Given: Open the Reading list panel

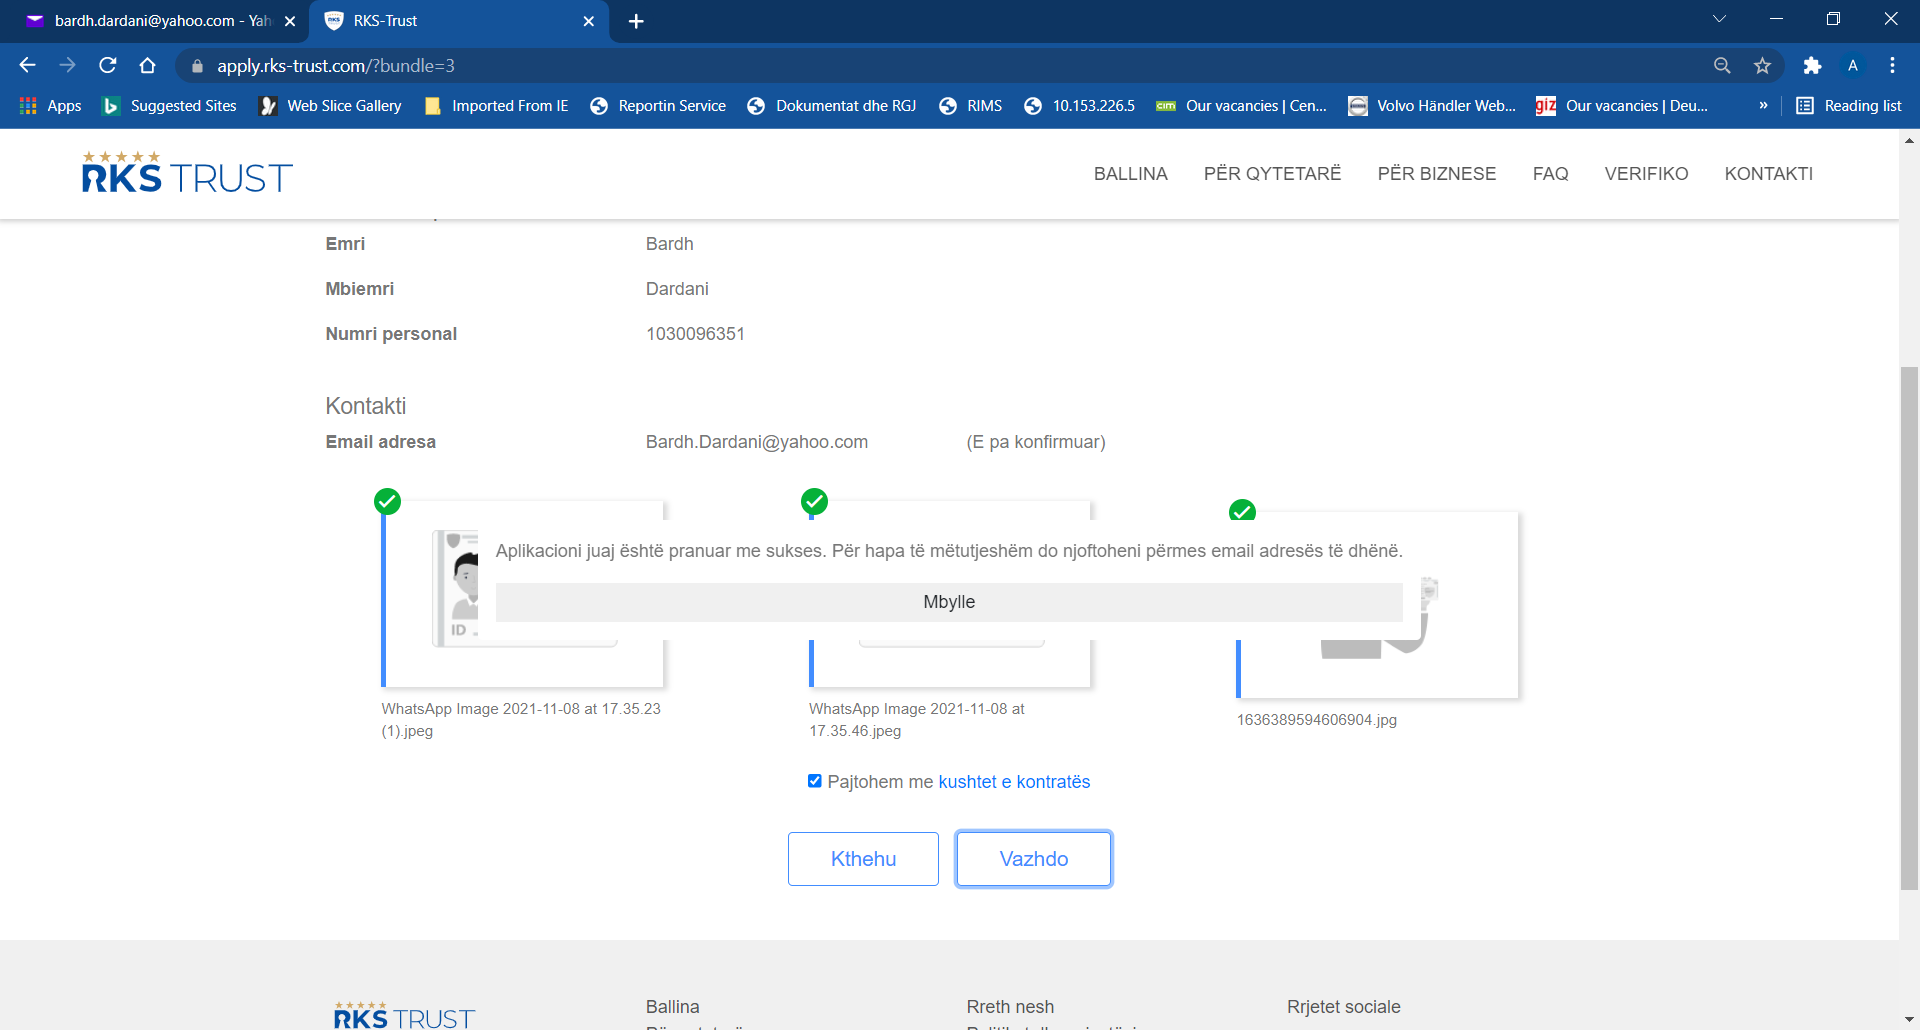Looking at the screenshot, I should point(1849,105).
